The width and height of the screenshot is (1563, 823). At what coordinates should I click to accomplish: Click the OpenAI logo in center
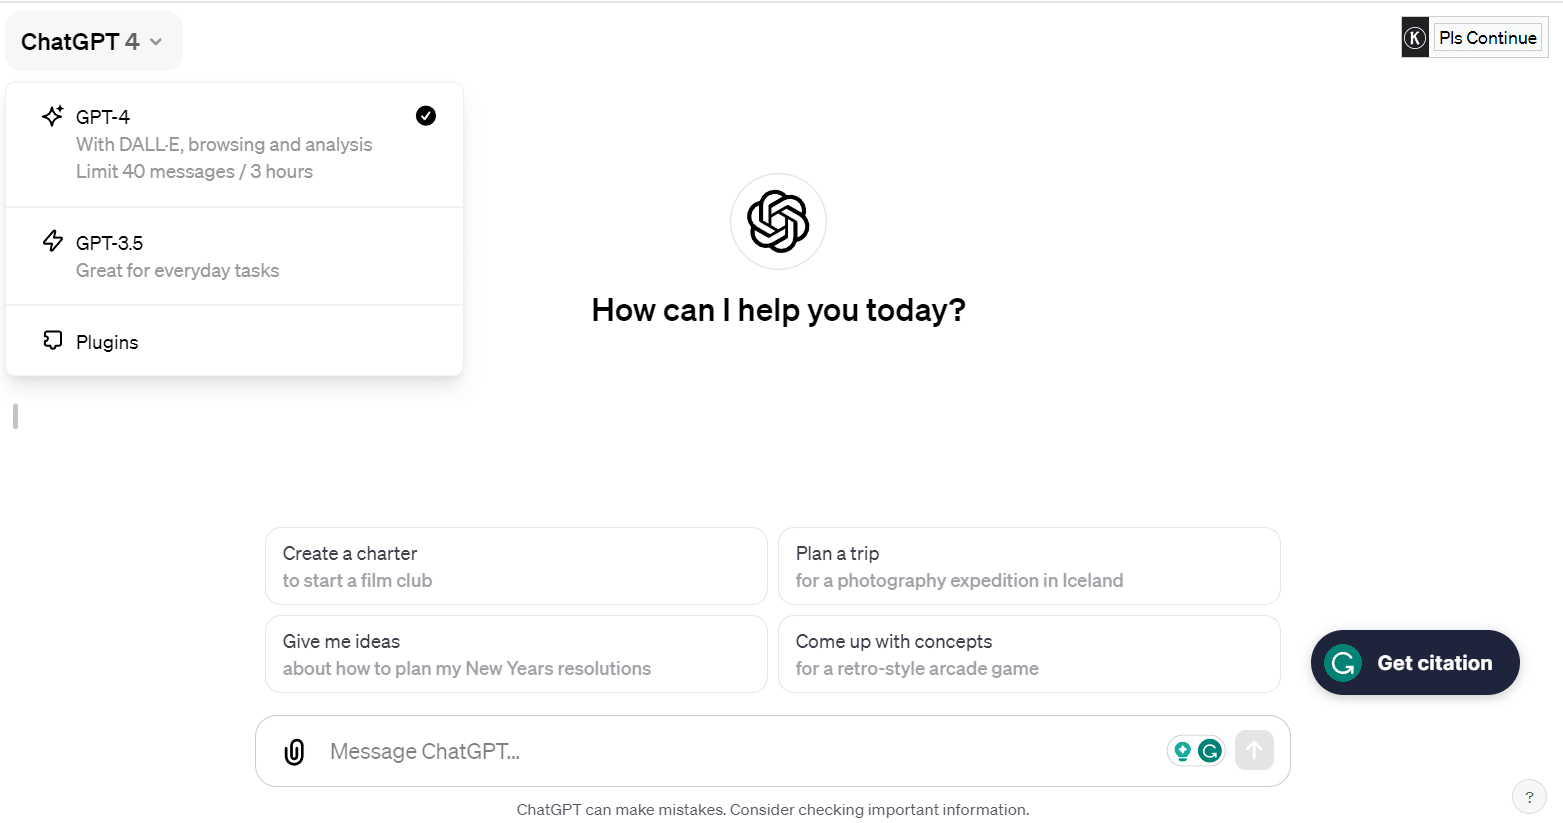[x=778, y=221]
